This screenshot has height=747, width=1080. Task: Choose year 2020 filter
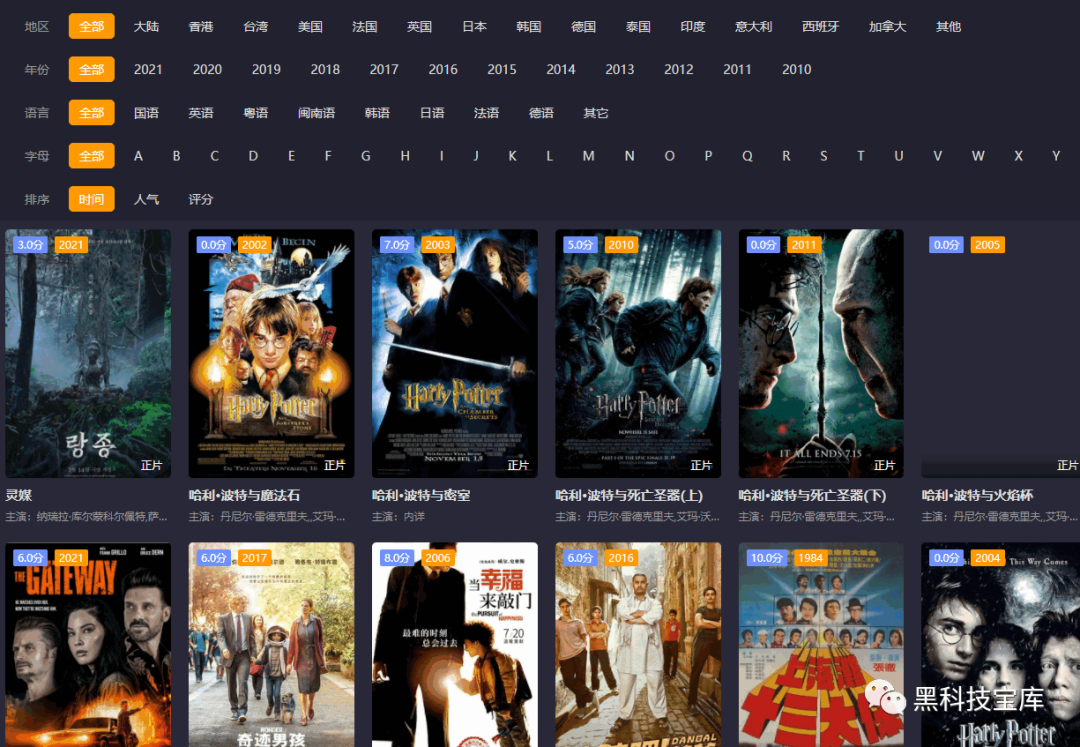(x=207, y=70)
